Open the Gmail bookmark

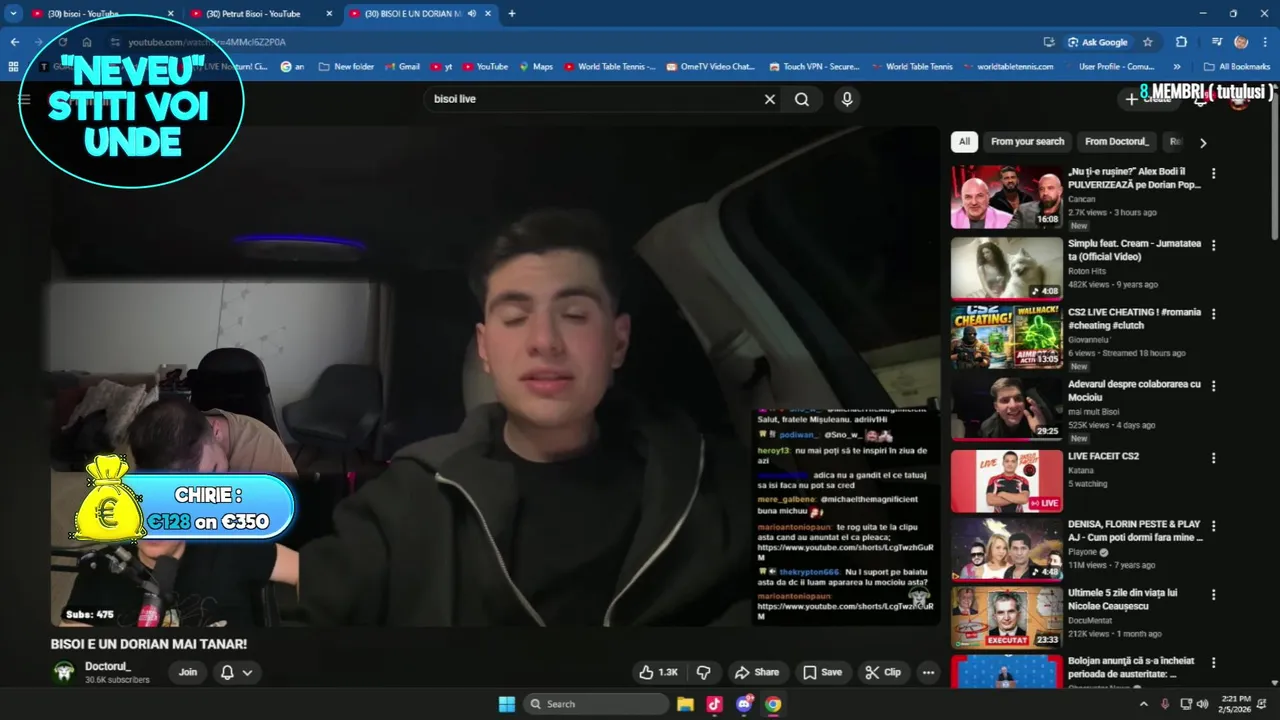pos(401,67)
